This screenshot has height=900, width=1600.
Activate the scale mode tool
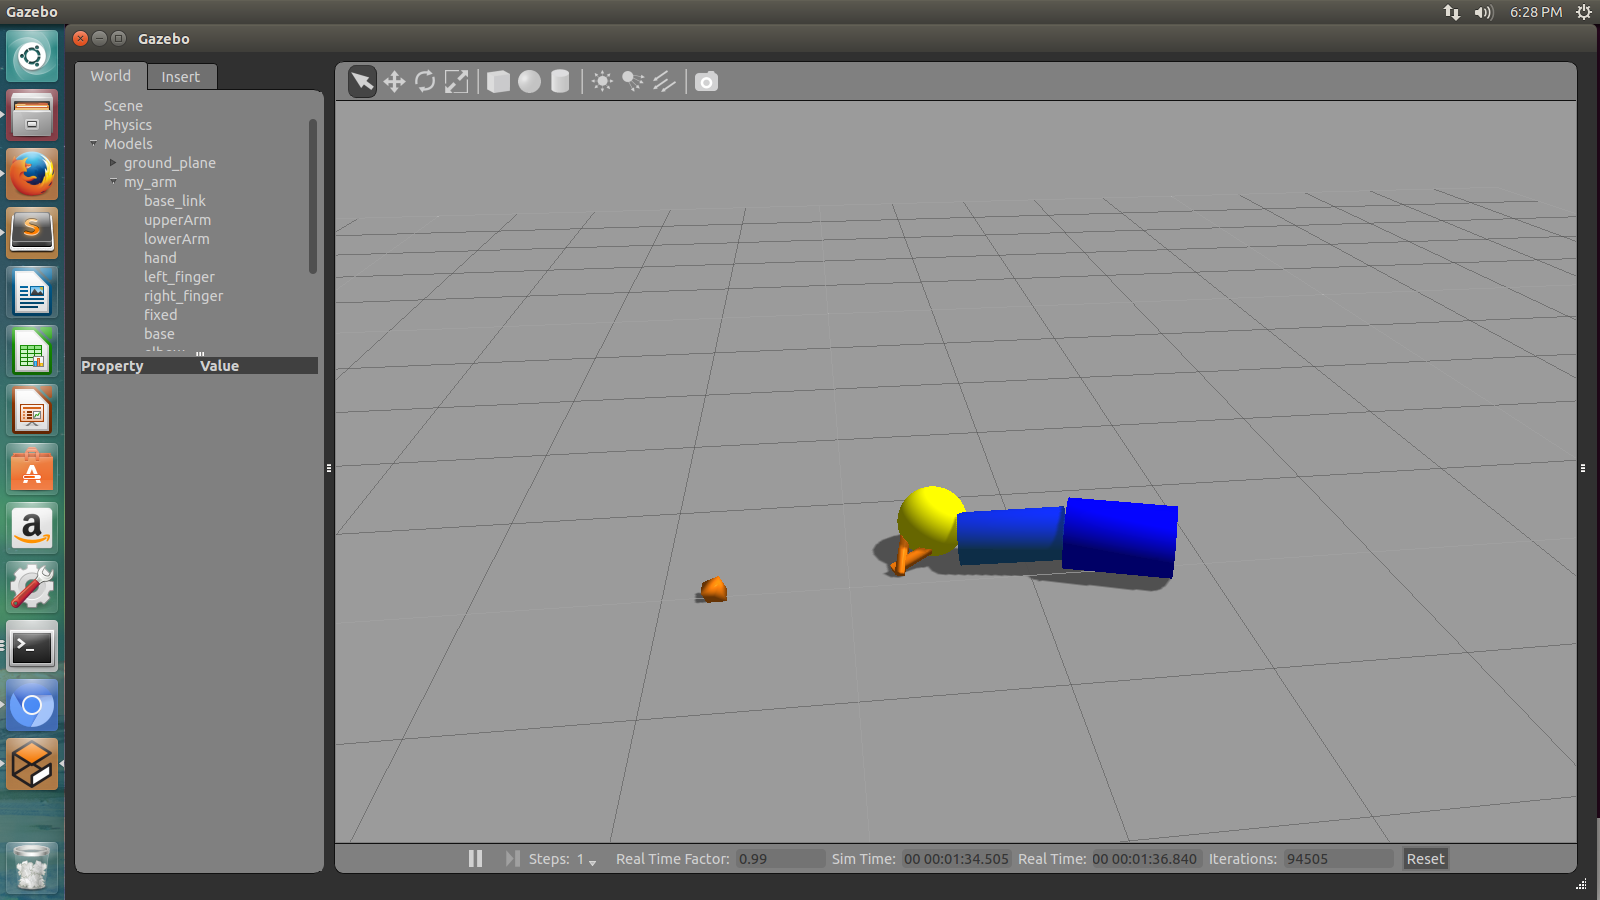456,82
